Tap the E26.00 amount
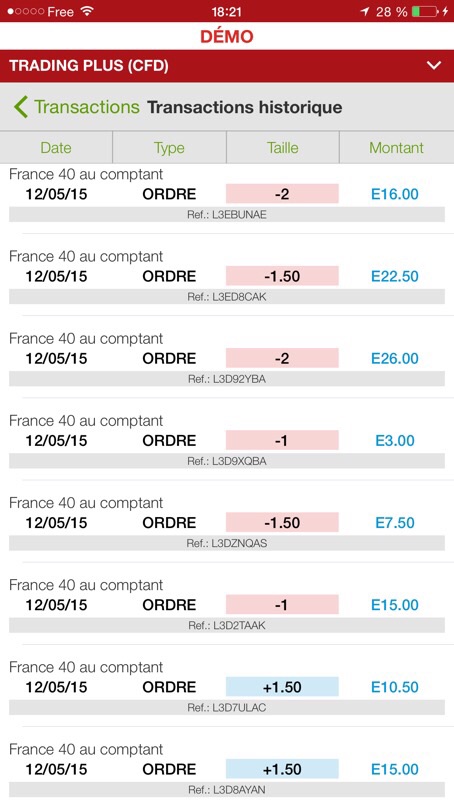The image size is (454, 807). [395, 358]
